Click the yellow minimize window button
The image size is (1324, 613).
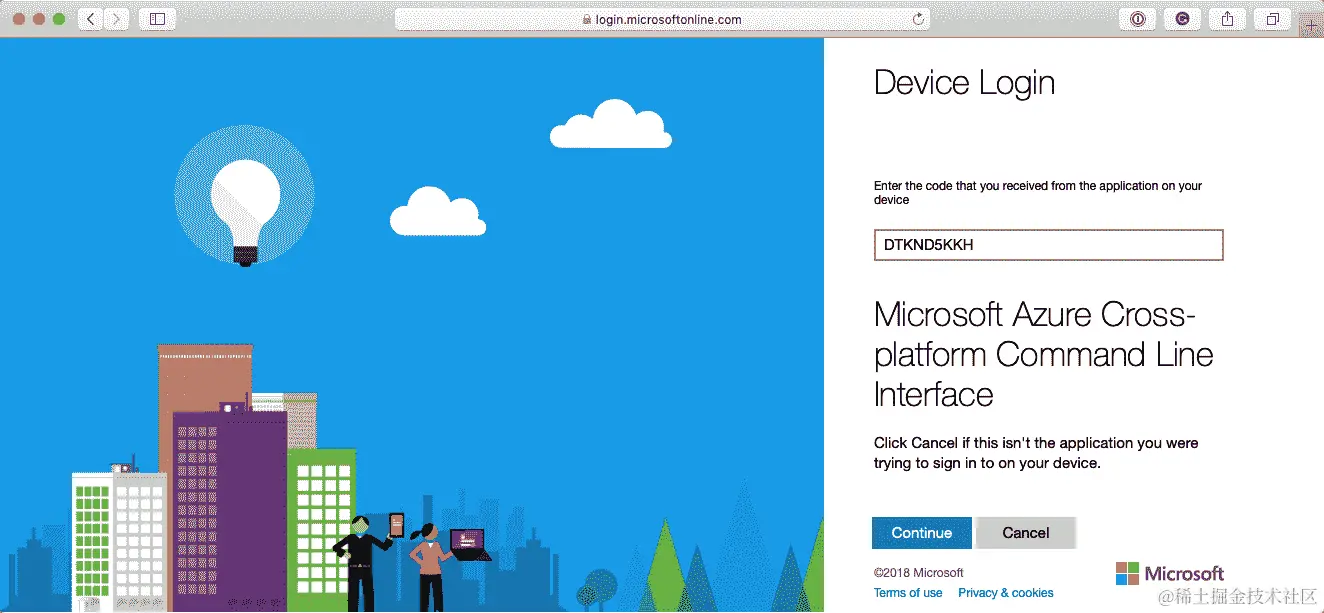39,19
